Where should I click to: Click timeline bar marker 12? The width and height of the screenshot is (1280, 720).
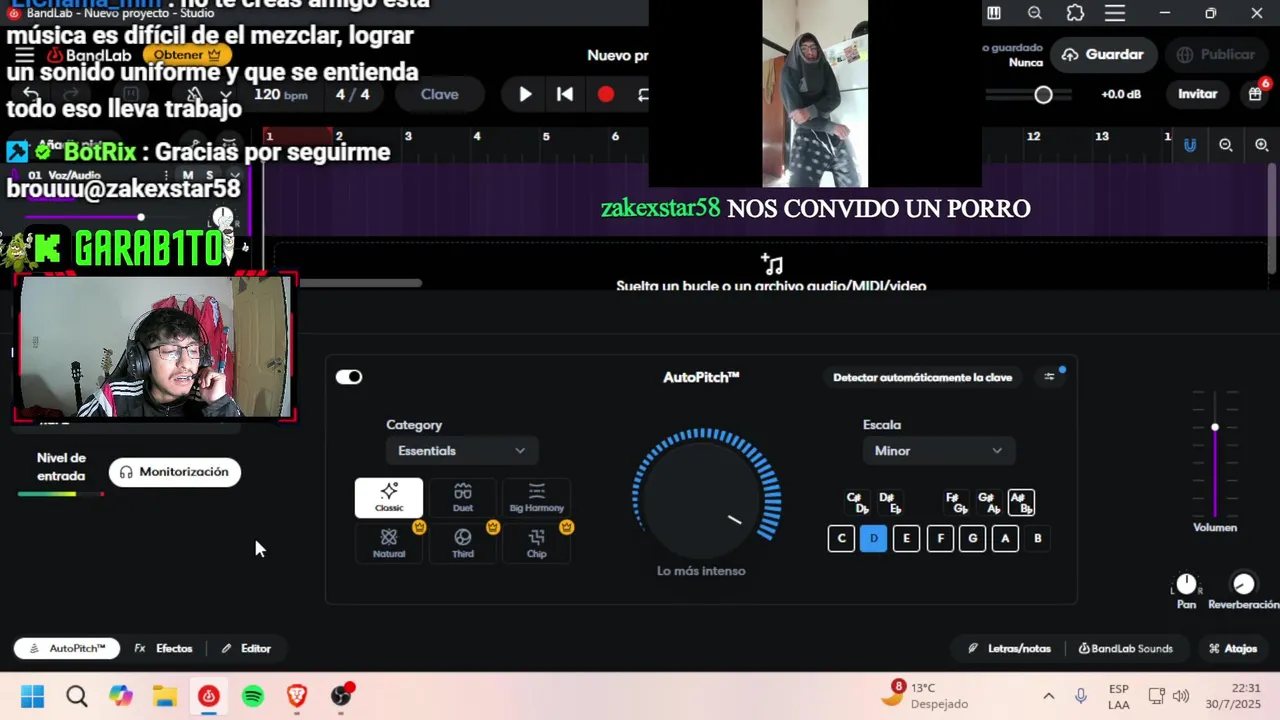click(1033, 136)
